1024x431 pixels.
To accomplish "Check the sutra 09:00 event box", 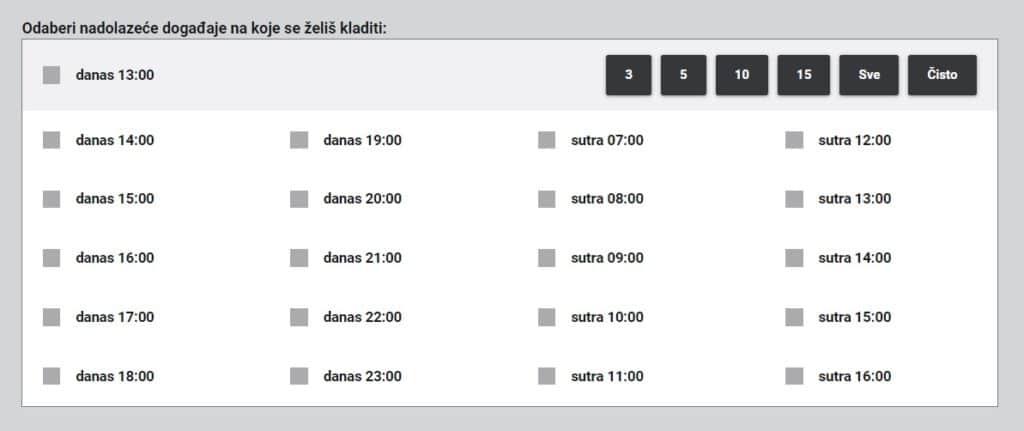I will [547, 258].
